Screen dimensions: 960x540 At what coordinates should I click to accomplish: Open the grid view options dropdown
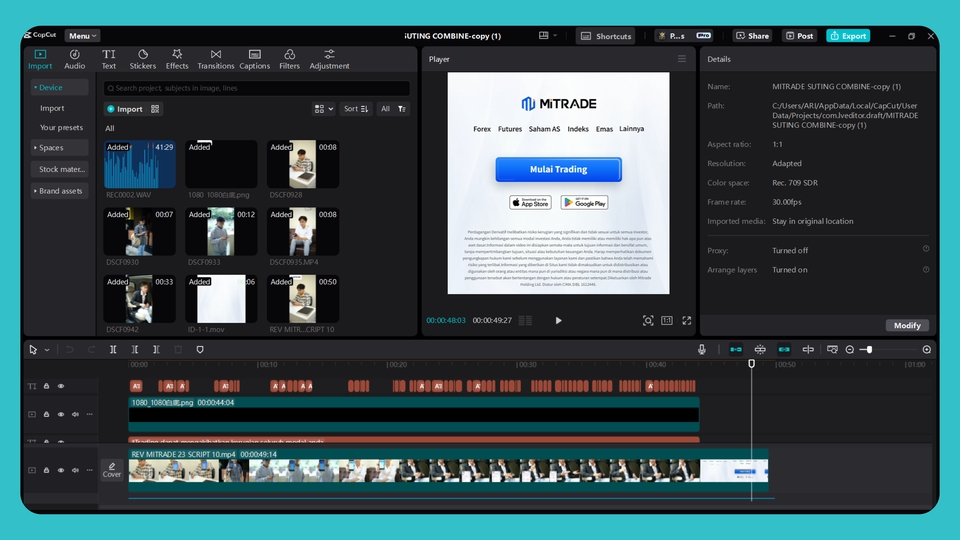pos(324,109)
